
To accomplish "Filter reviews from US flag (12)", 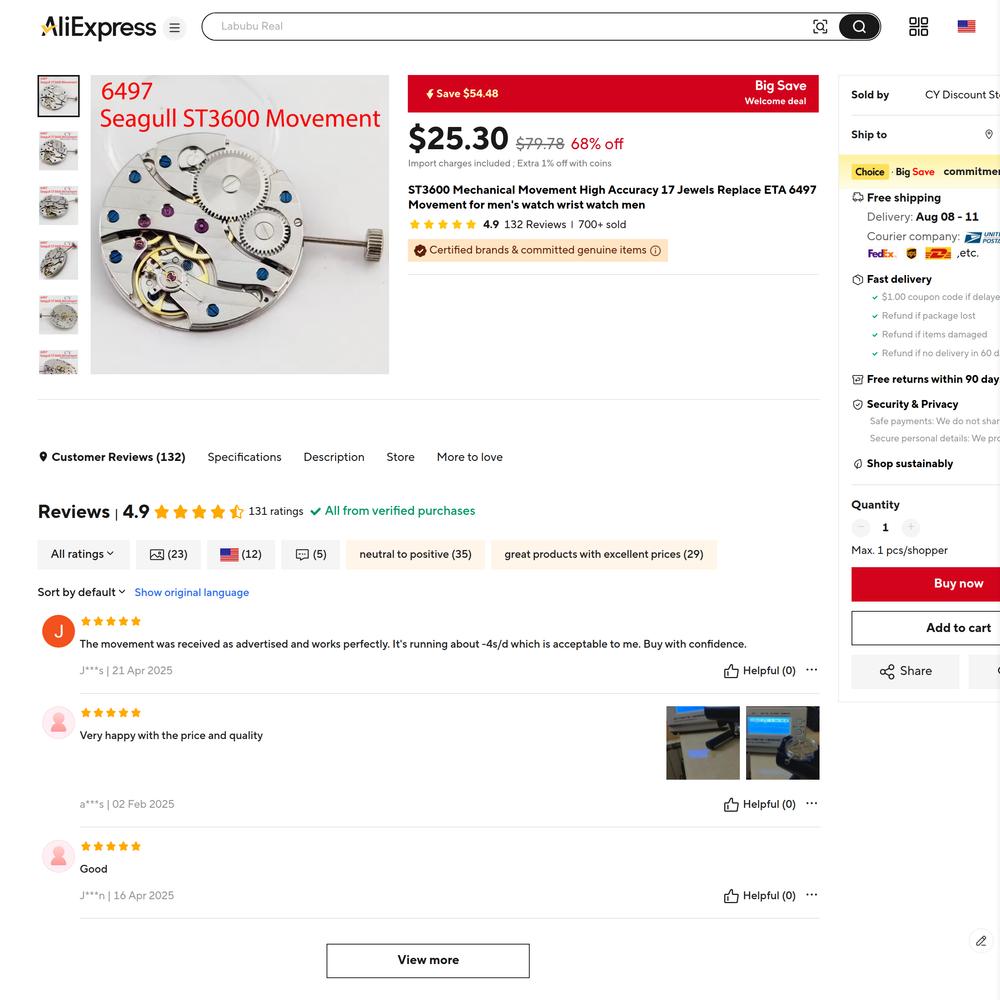I will (x=241, y=554).
